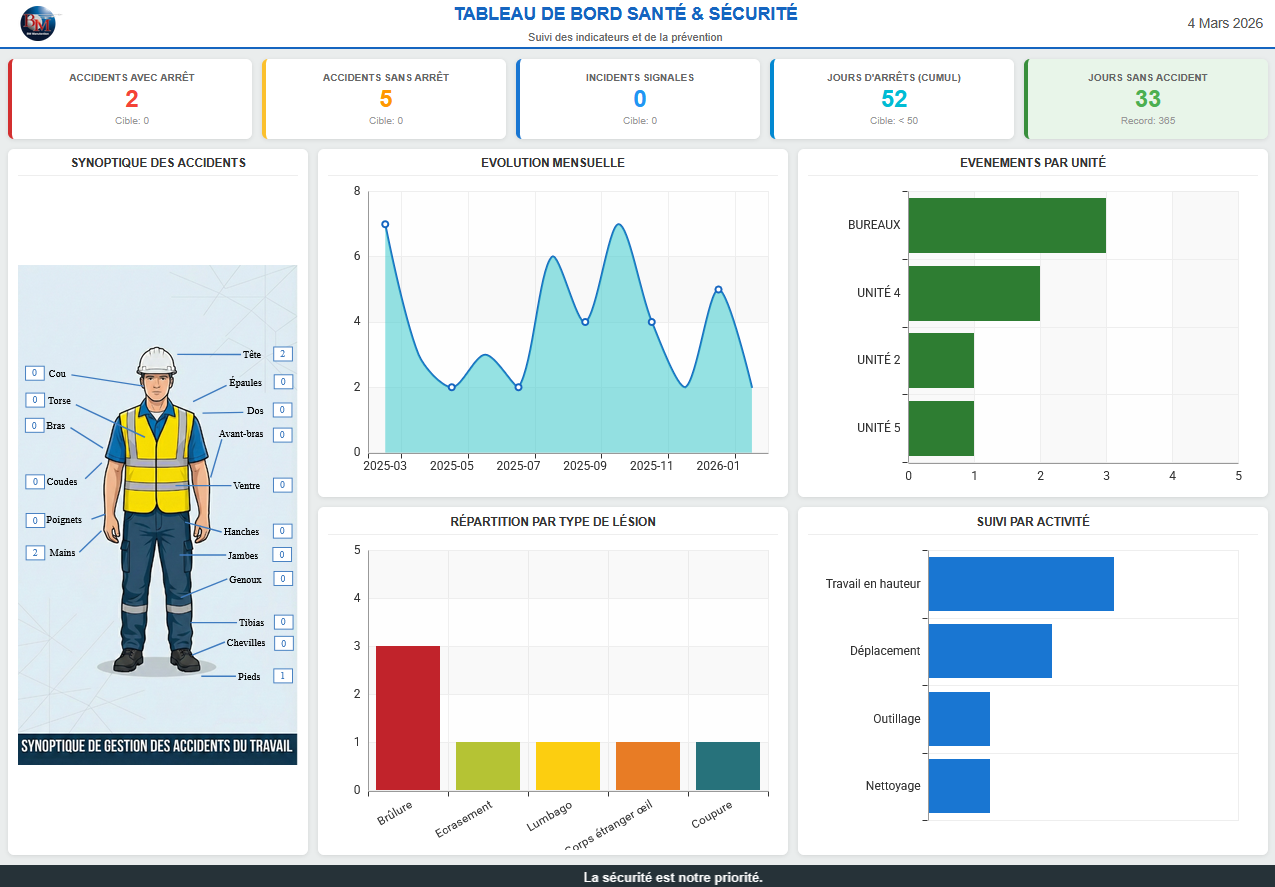Image resolution: width=1275 pixels, height=887 pixels.
Task: Select the Déplacement blue bar
Action: coord(990,651)
